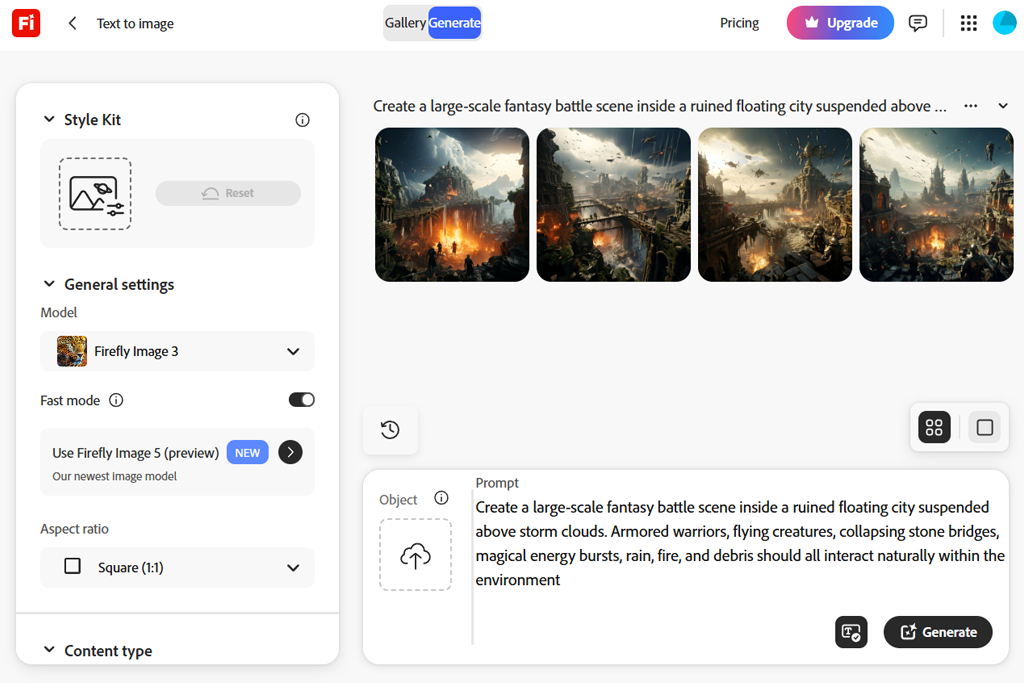Open the Object info icon
This screenshot has width=1024, height=683.
coord(441,498)
